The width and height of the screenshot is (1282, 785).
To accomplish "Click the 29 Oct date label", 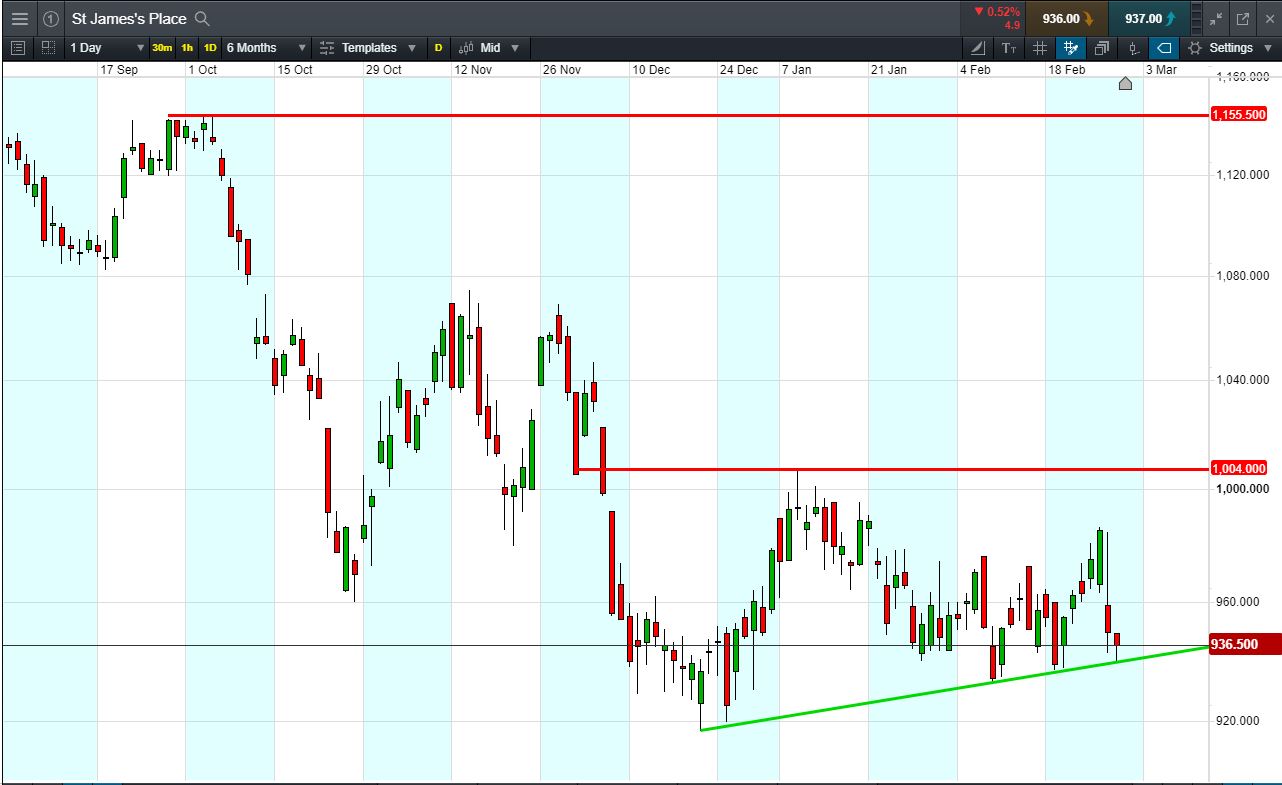I will pyautogui.click(x=384, y=70).
